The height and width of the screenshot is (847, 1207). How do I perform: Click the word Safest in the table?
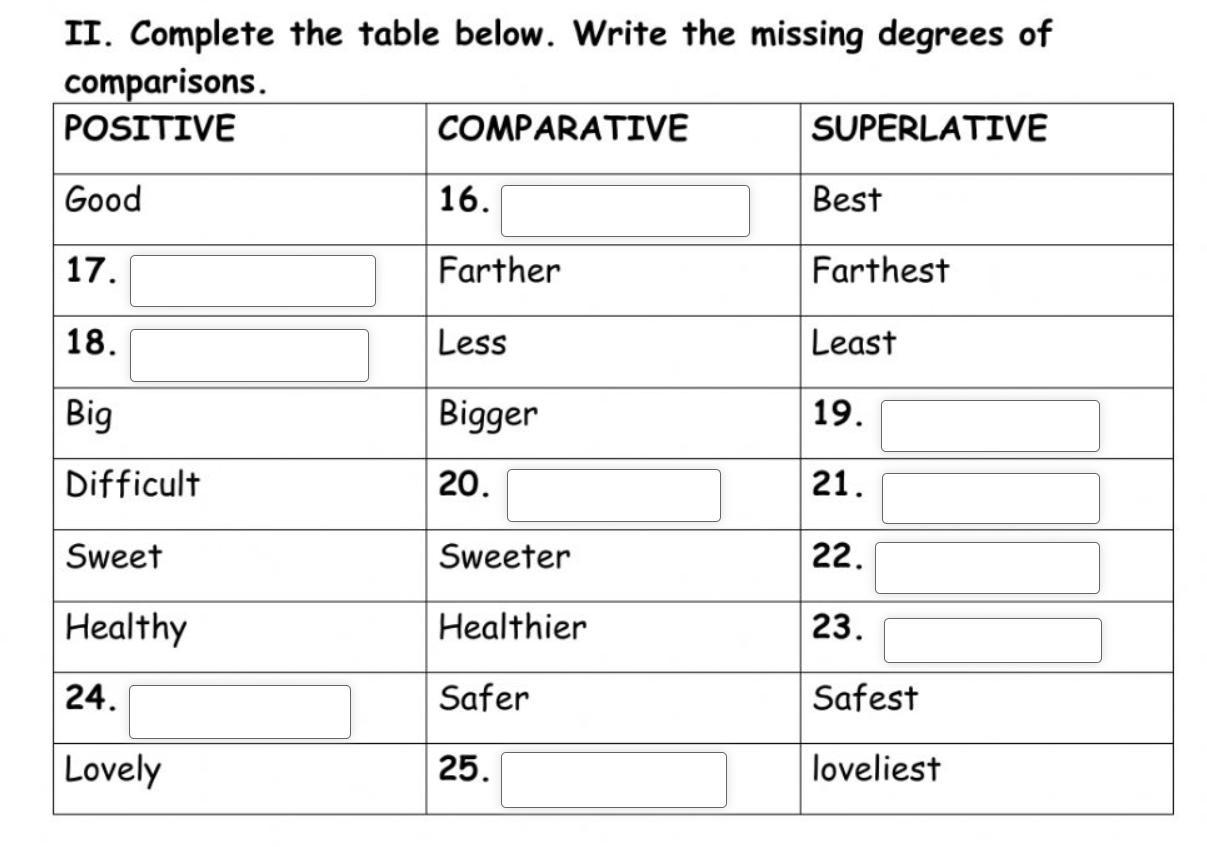[864, 698]
